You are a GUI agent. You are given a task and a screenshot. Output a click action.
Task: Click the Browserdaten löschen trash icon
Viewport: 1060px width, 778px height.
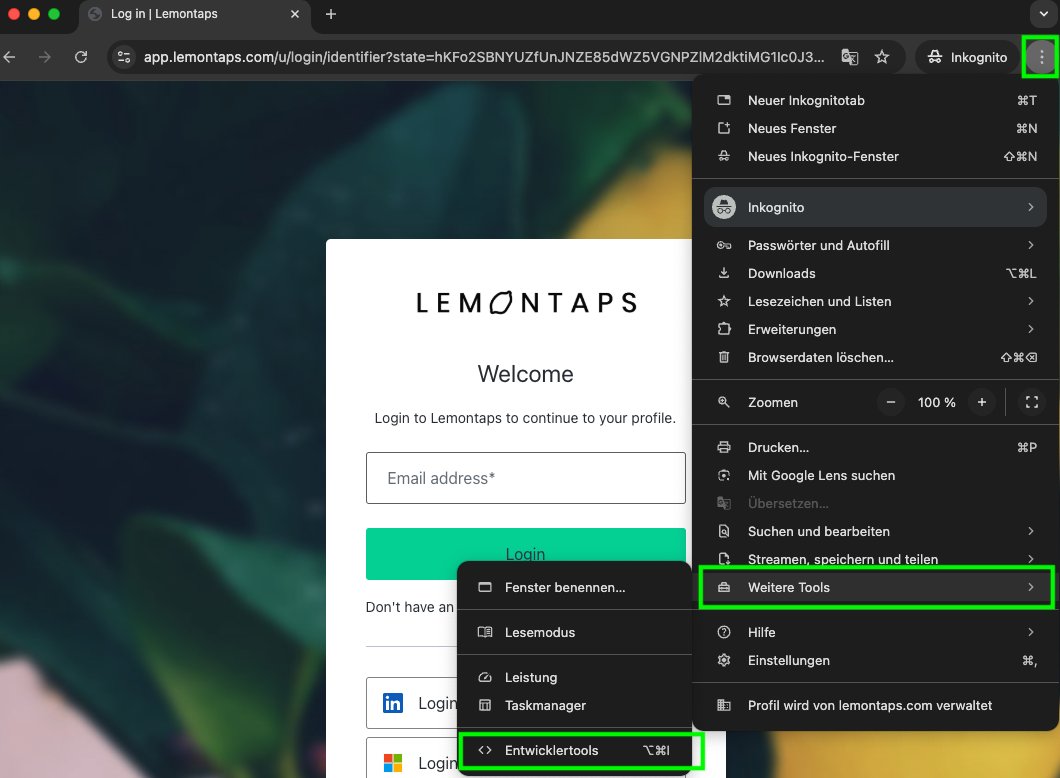[723, 357]
